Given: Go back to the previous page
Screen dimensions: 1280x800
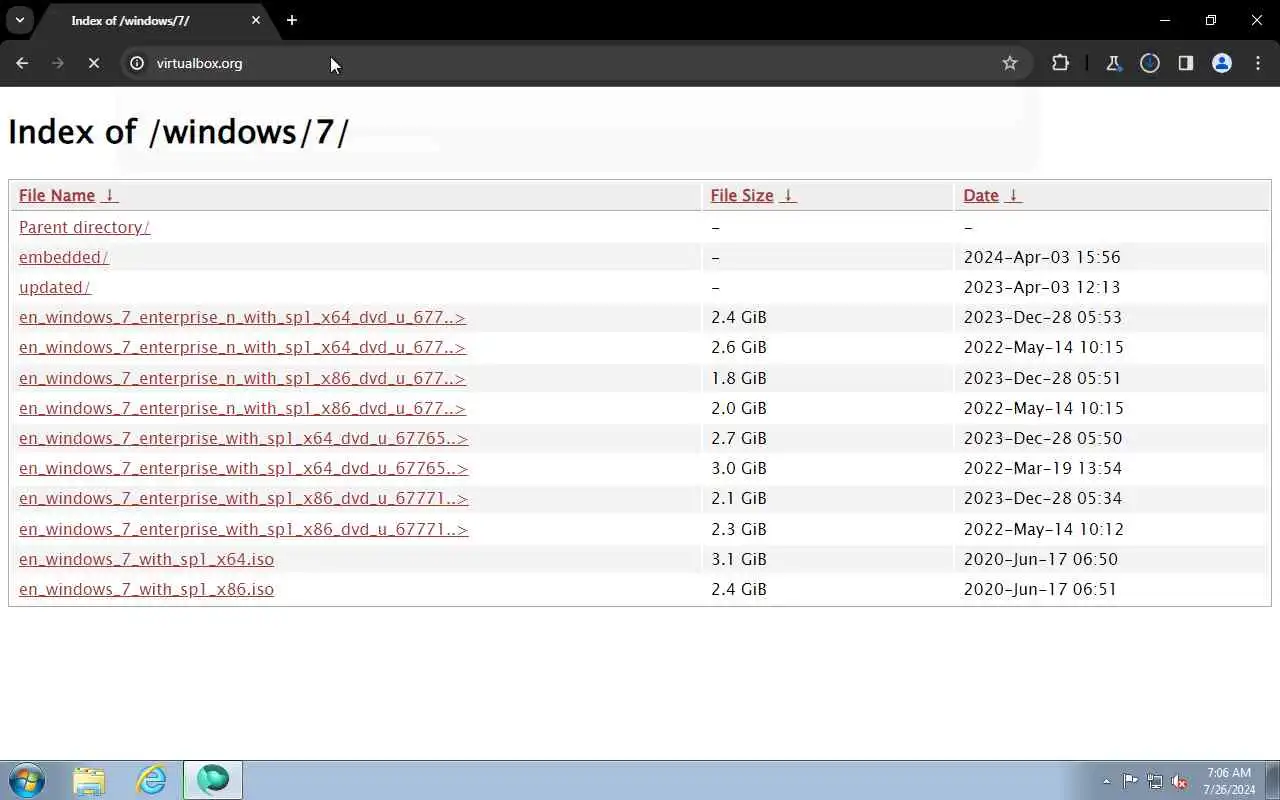Looking at the screenshot, I should pos(22,63).
